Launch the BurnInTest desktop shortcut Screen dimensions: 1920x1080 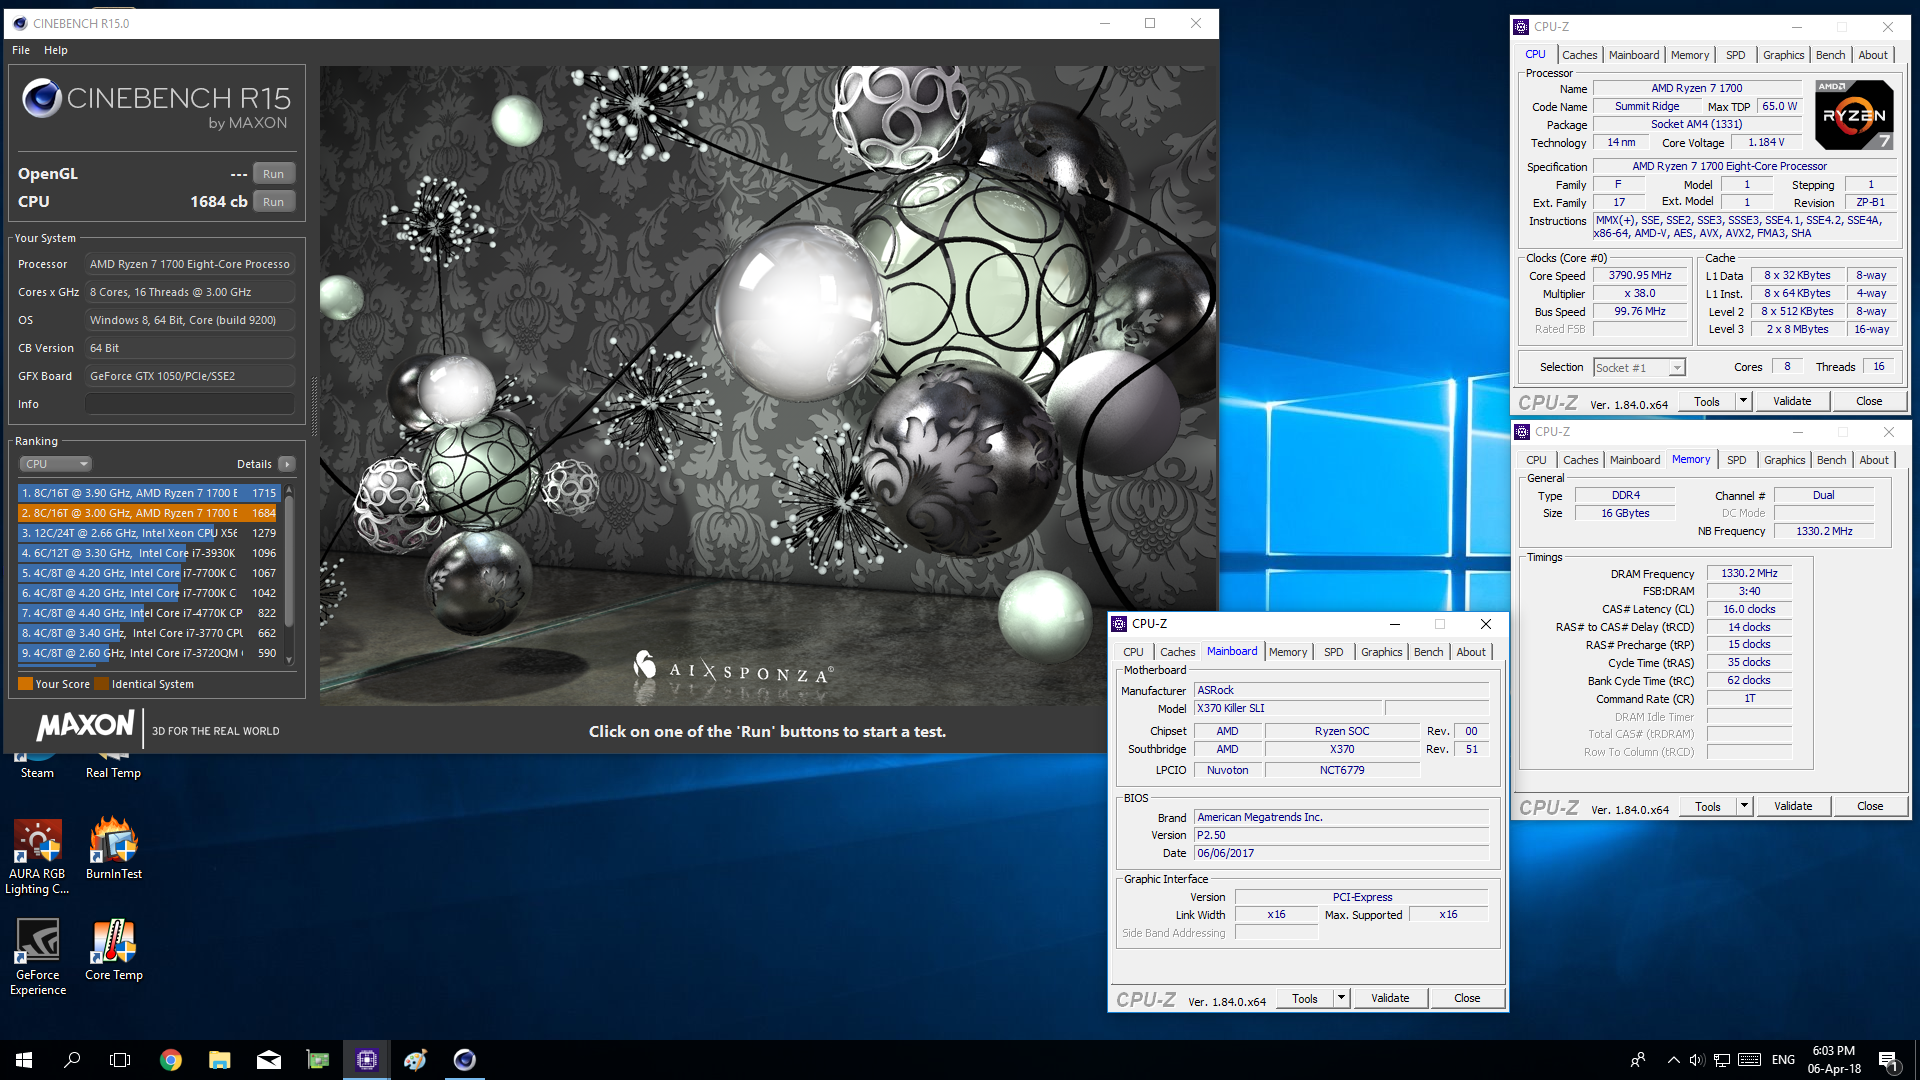(114, 848)
